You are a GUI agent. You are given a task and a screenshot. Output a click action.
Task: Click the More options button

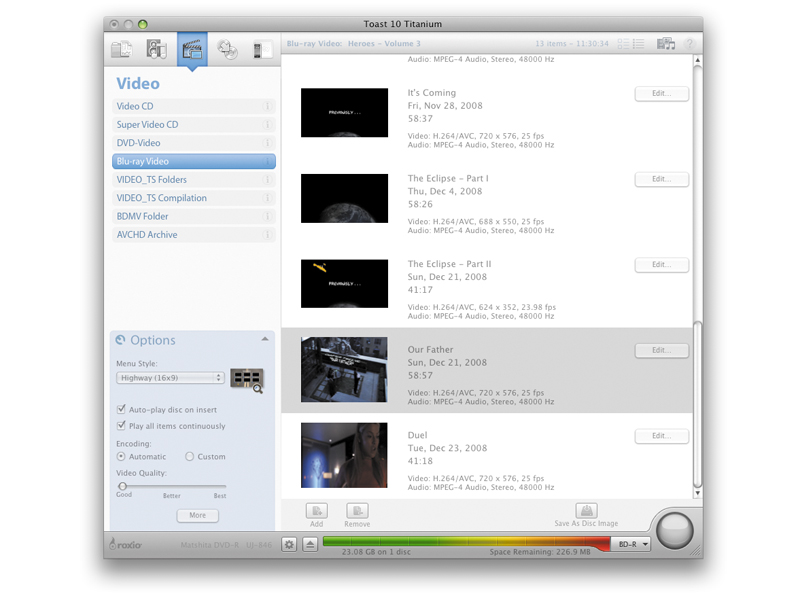198,515
